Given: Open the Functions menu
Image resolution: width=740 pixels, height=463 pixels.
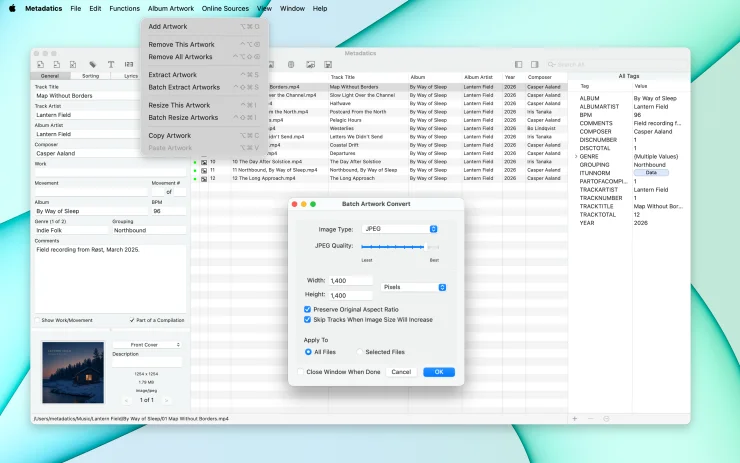Looking at the screenshot, I should [125, 8].
